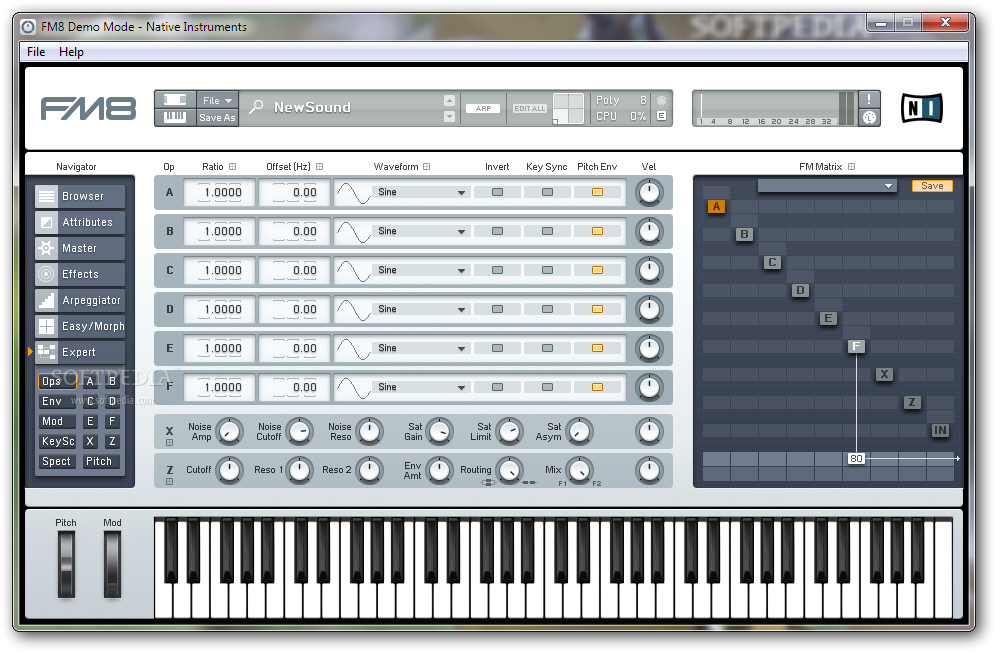Screen dimensions: 996x652
Task: Click the Offset field of operator B
Action: tap(294, 231)
